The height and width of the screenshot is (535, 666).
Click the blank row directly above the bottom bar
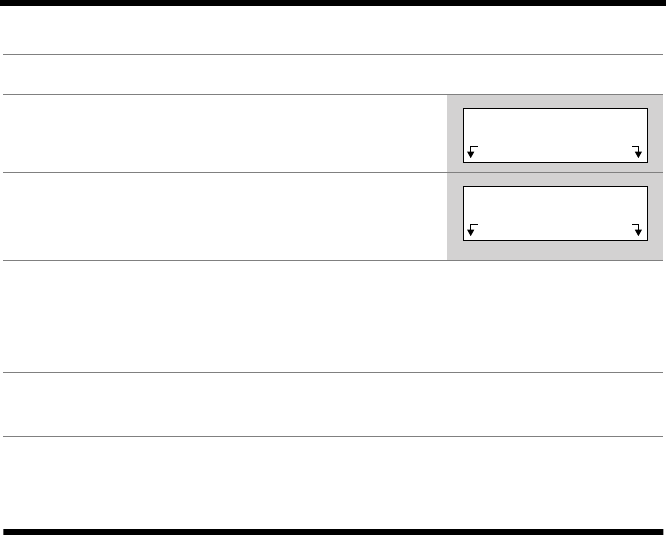[333, 480]
